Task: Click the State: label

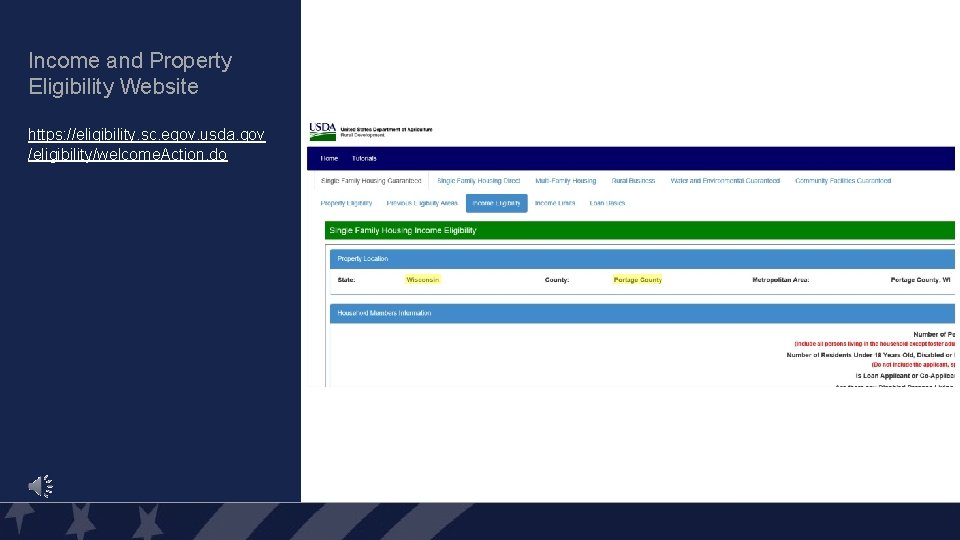Action: pyautogui.click(x=346, y=280)
